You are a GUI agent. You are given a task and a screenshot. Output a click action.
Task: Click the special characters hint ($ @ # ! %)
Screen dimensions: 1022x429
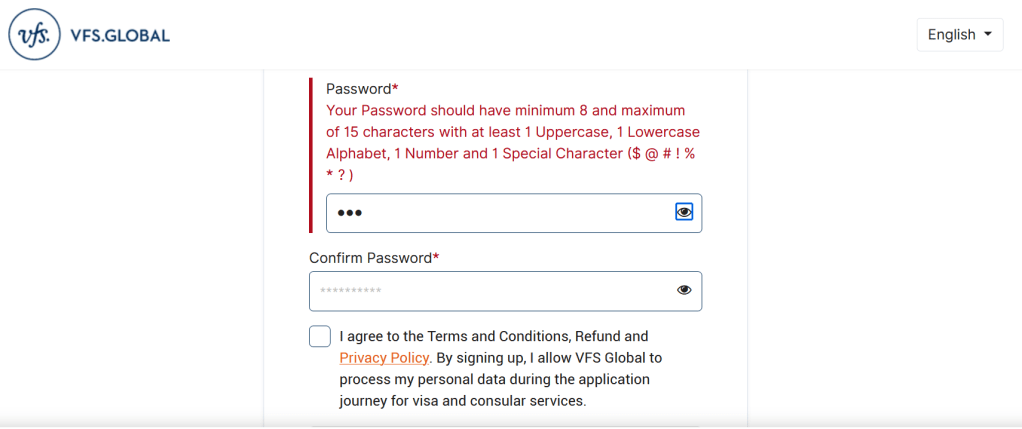coord(660,154)
